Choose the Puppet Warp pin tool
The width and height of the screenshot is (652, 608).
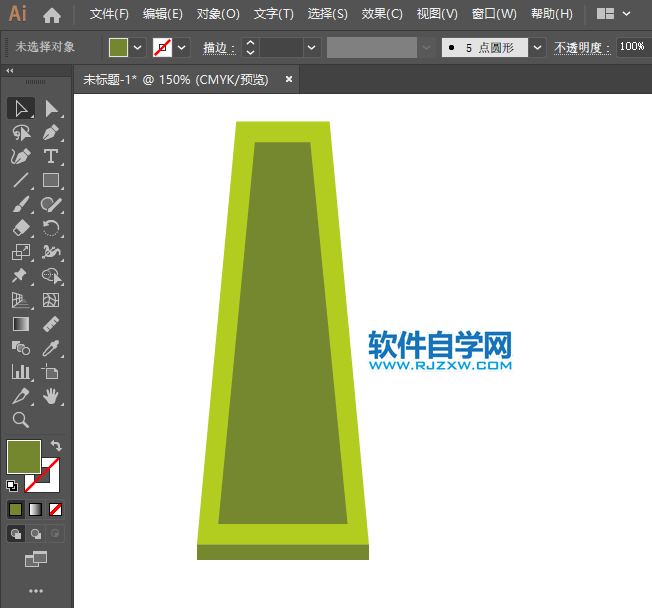click(21, 276)
